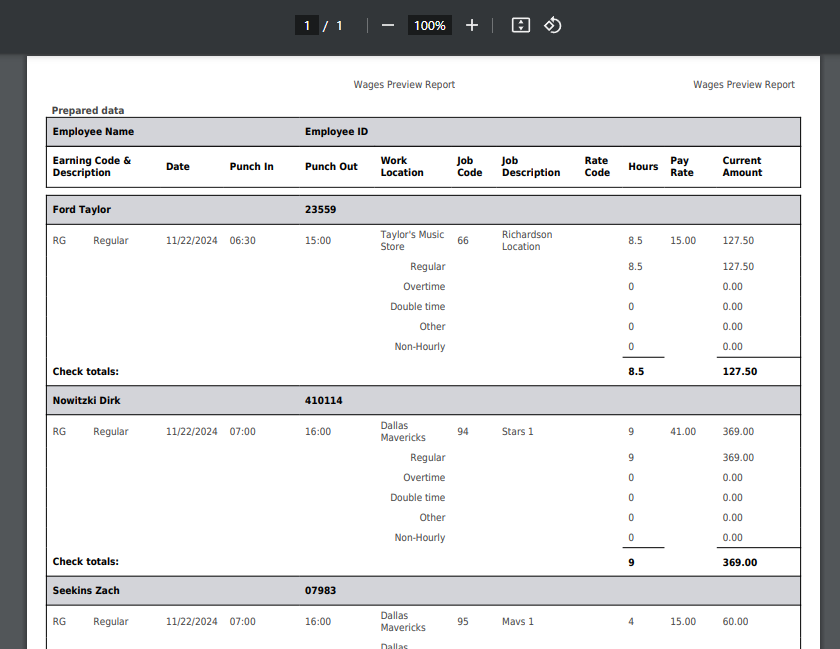Select employee ID 07983
This screenshot has height=649, width=840.
(x=320, y=591)
